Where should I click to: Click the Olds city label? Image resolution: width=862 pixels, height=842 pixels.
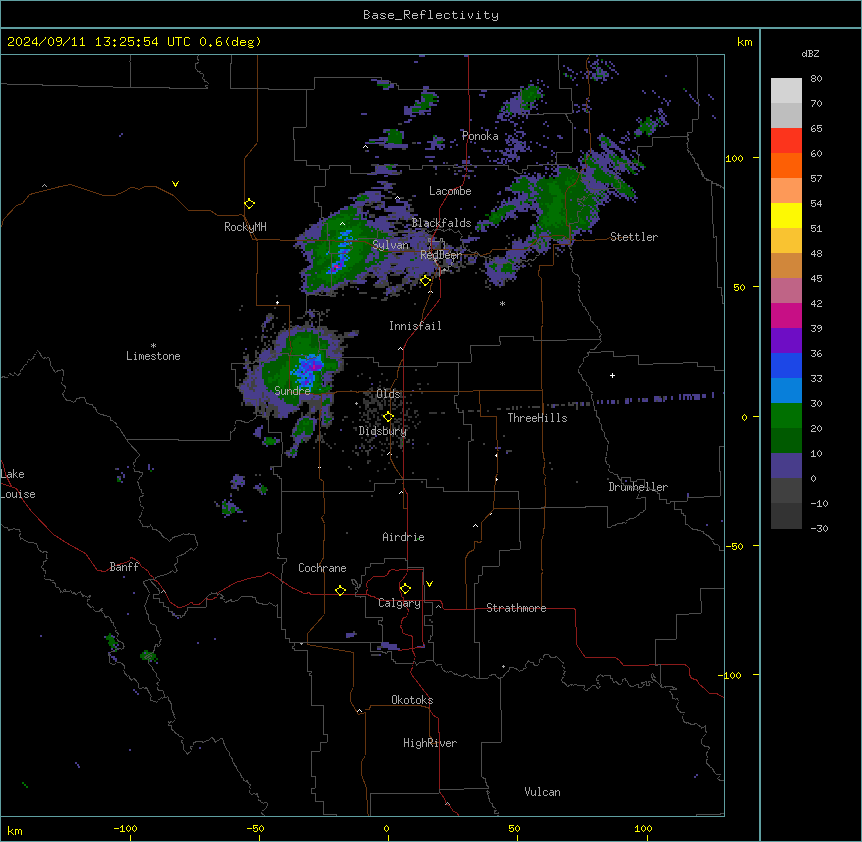(x=388, y=394)
